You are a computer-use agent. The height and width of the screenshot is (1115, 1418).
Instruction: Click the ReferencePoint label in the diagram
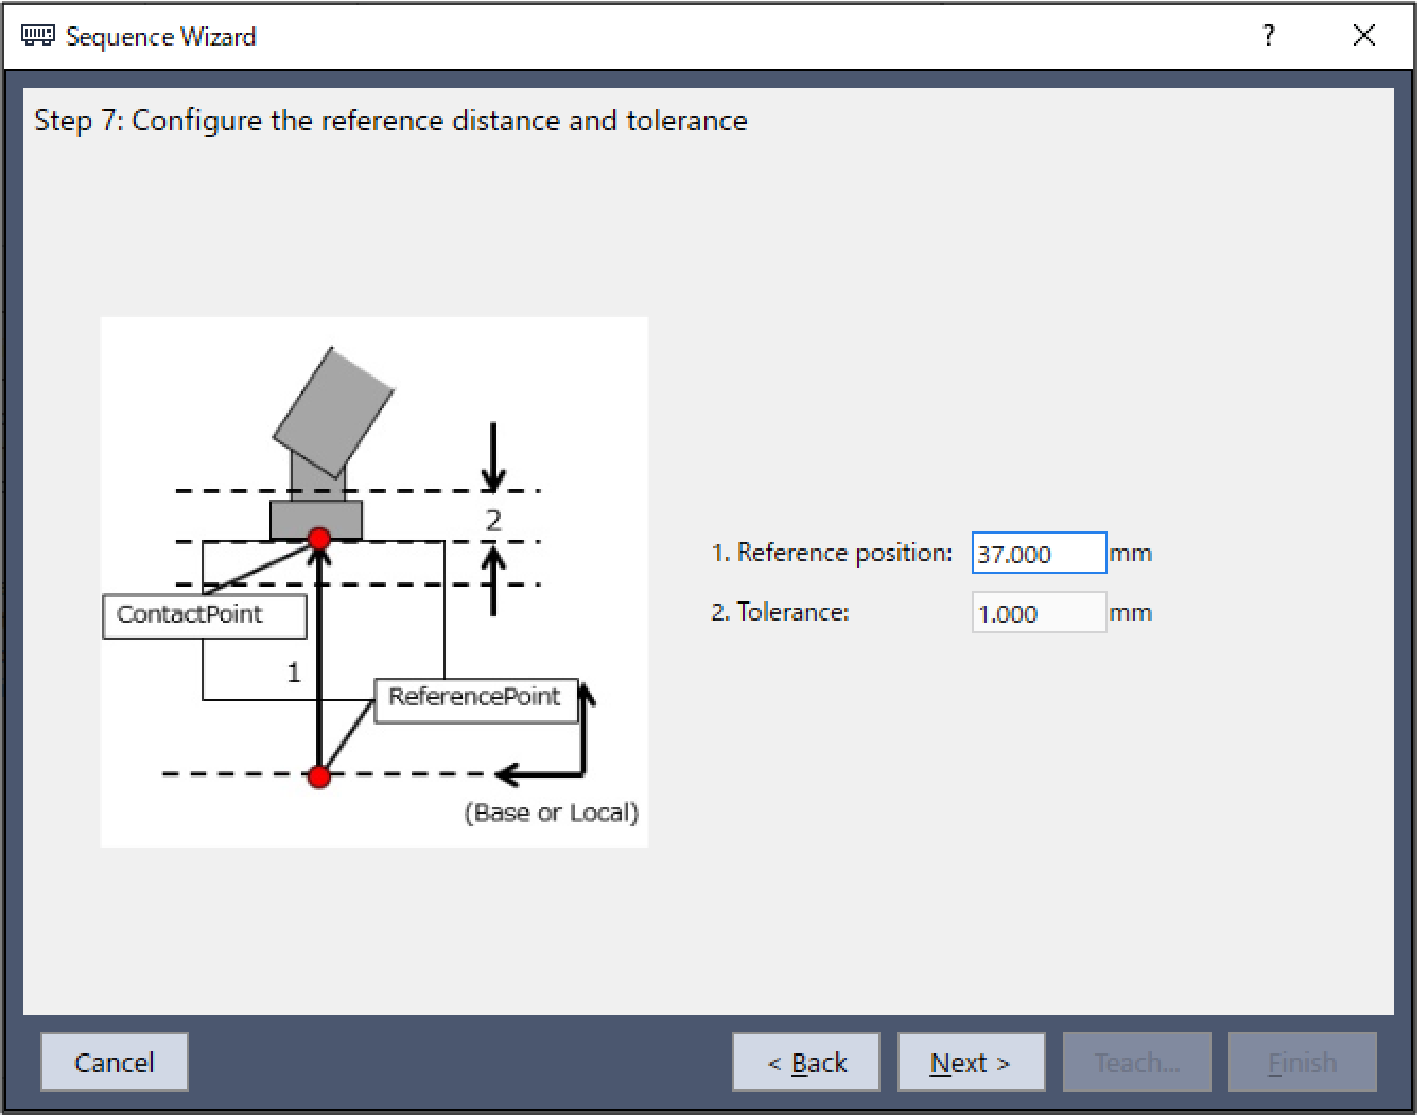click(475, 698)
